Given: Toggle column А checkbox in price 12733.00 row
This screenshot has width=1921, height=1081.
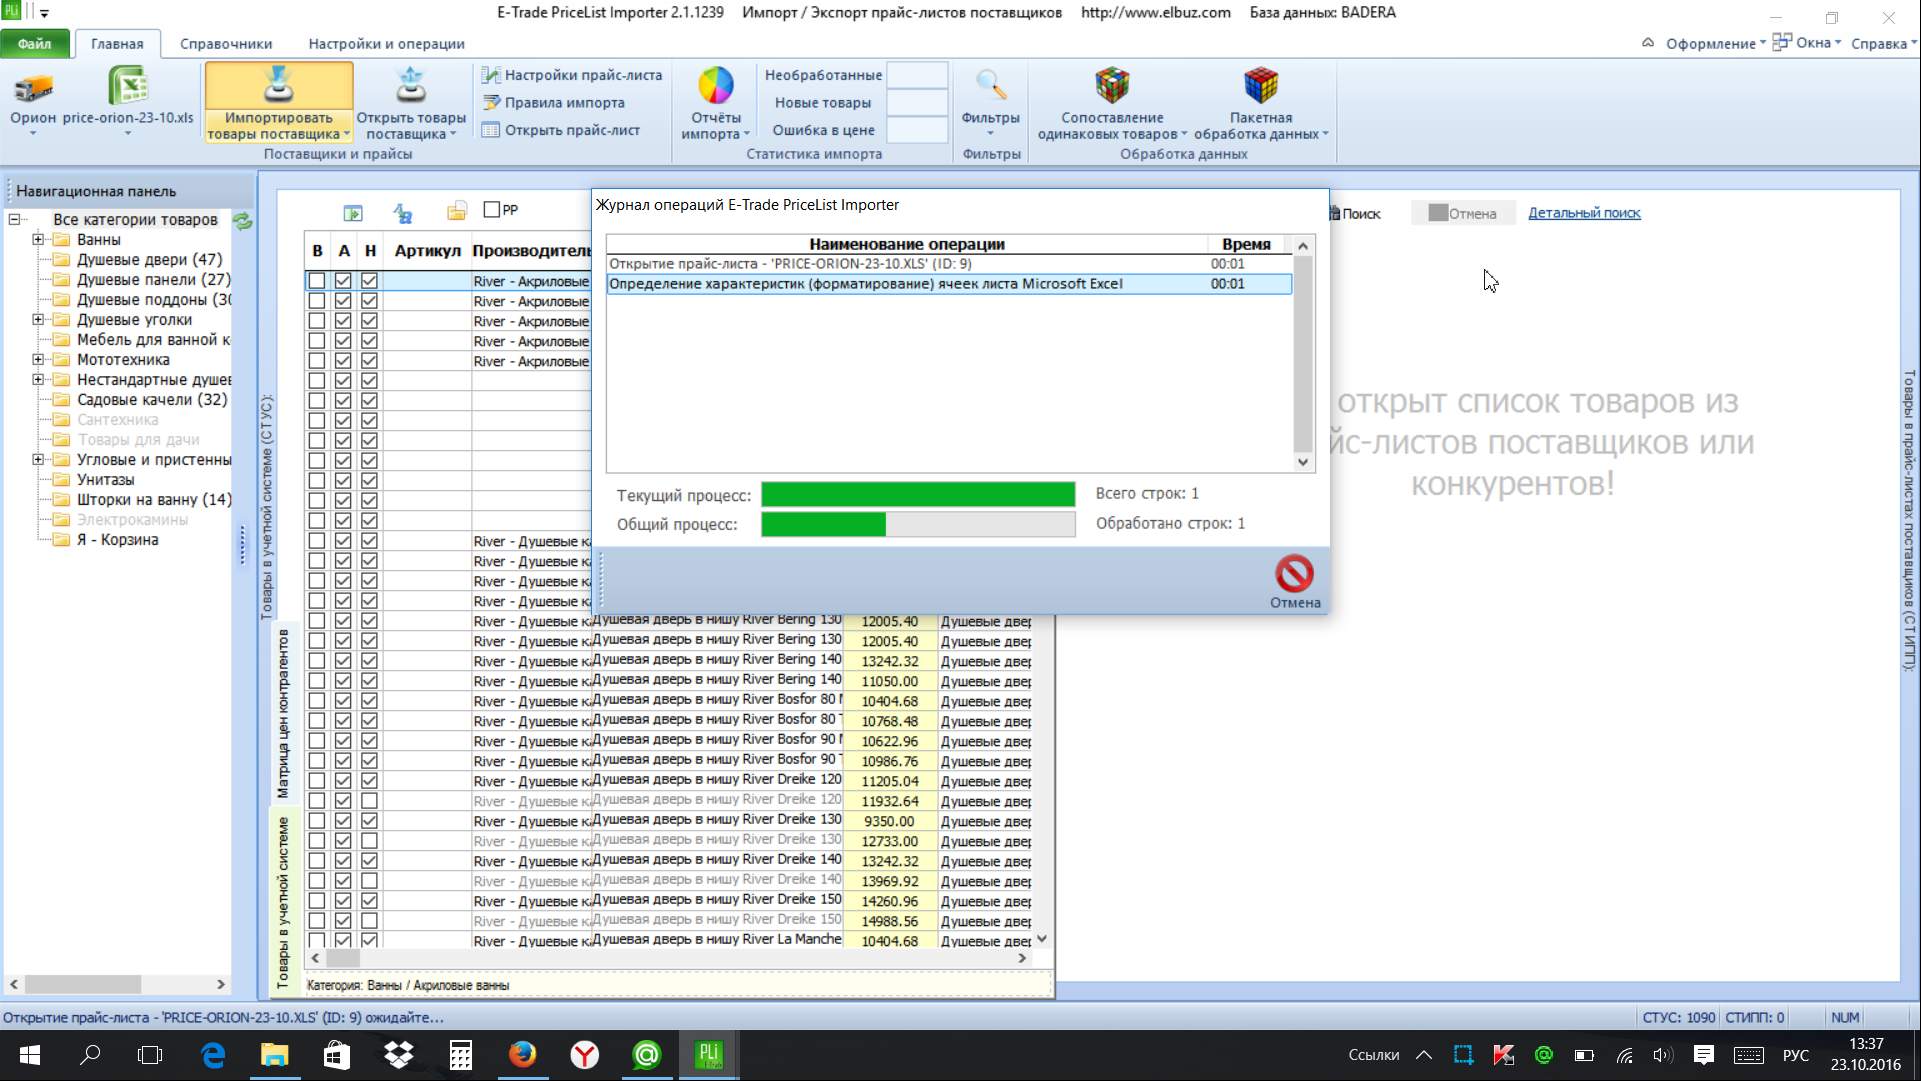Looking at the screenshot, I should pyautogui.click(x=343, y=841).
